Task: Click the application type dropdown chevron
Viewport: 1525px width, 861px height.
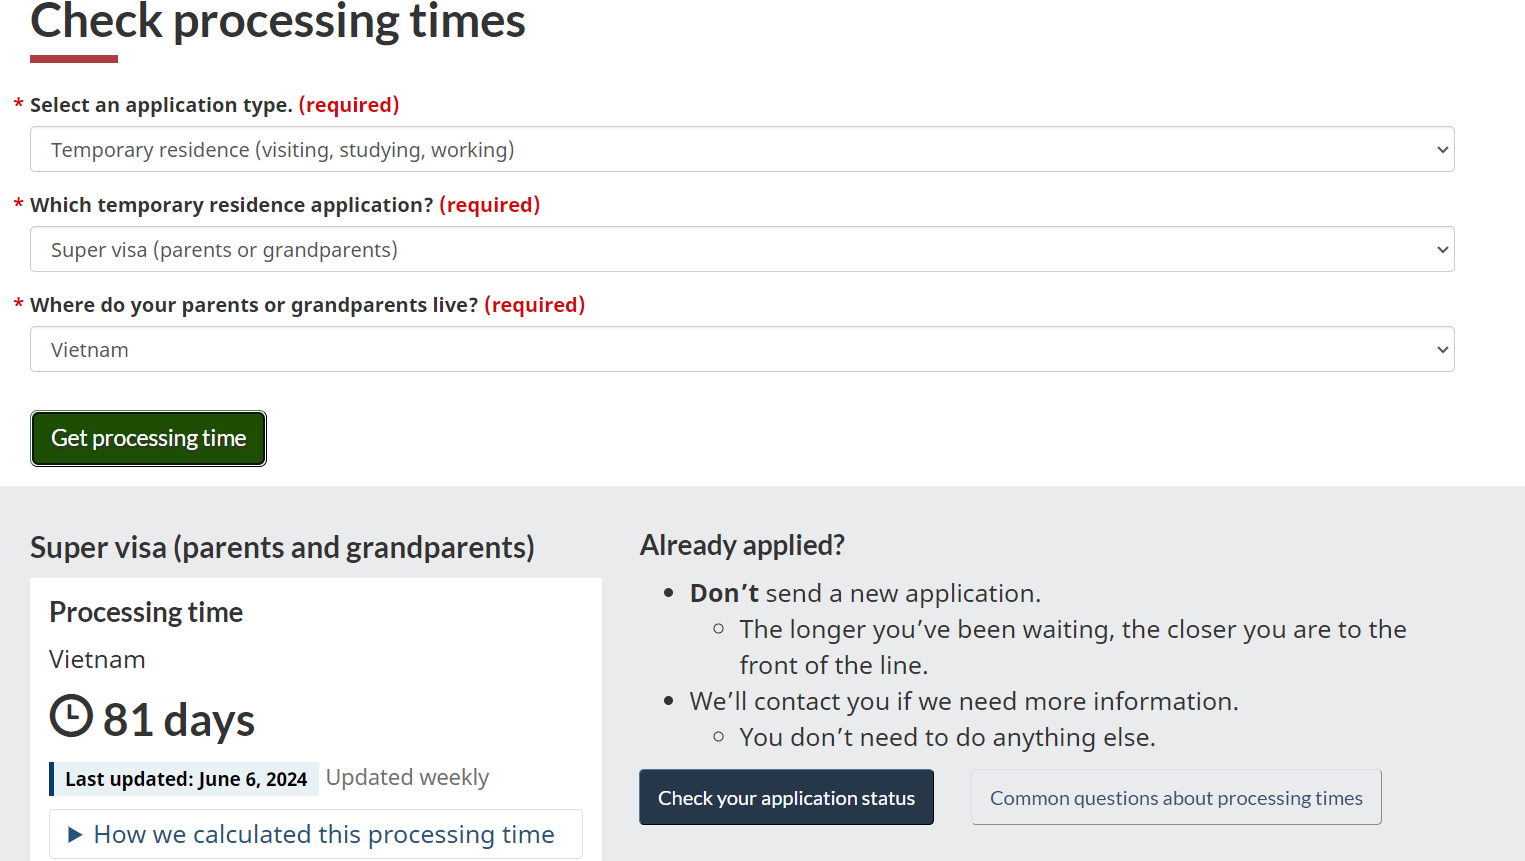Action: [1442, 150]
